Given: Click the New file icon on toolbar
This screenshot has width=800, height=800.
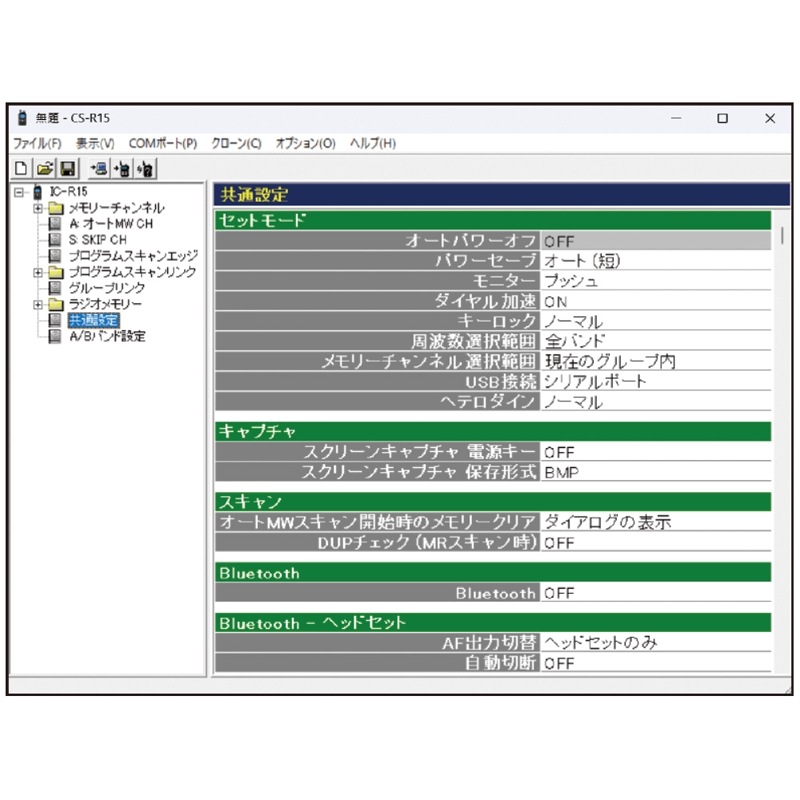Looking at the screenshot, I should [x=21, y=168].
